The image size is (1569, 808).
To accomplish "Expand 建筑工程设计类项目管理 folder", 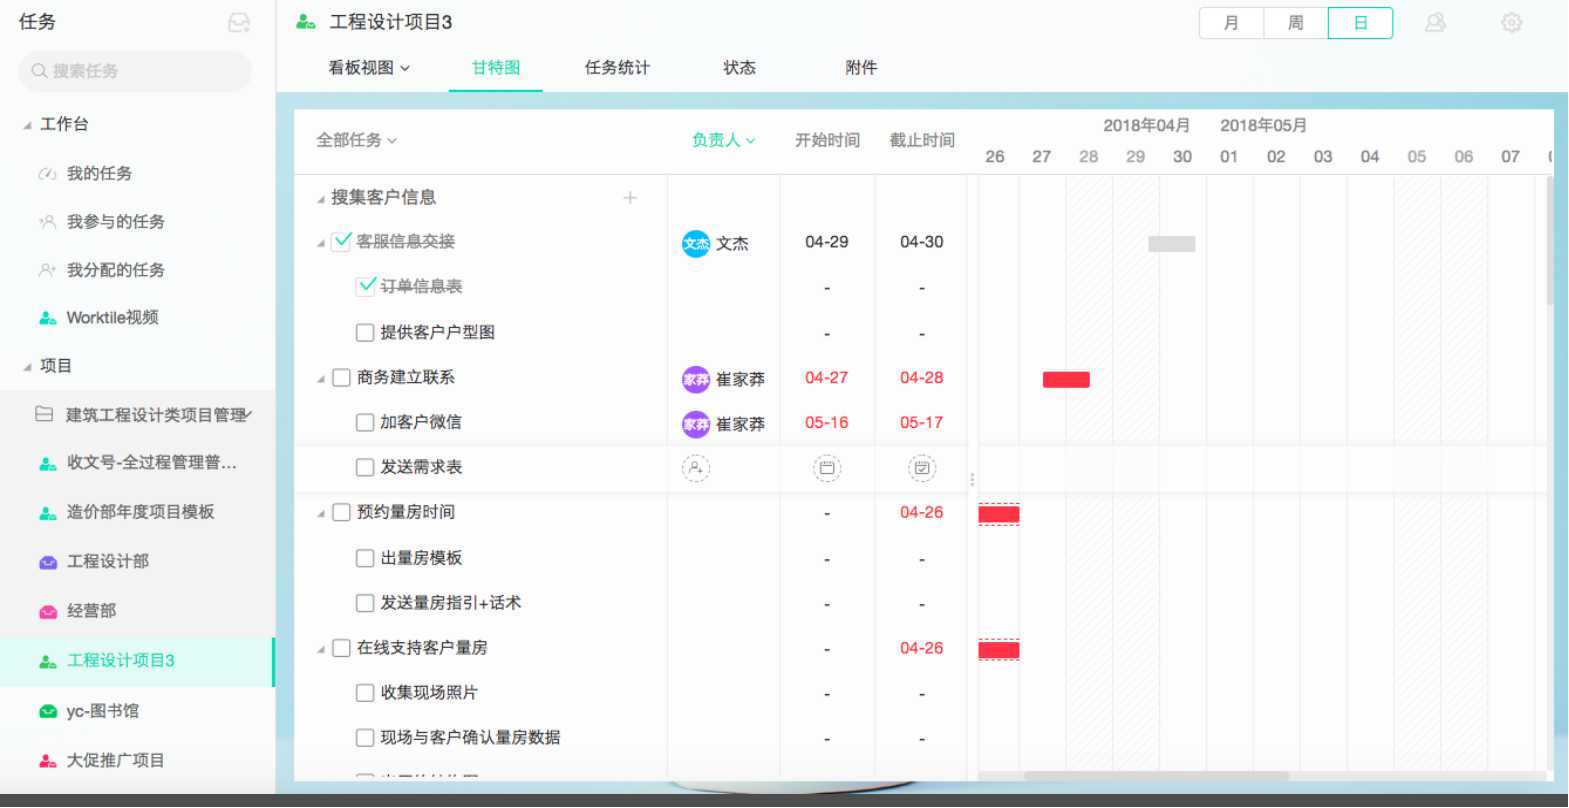I will pyautogui.click(x=249, y=414).
